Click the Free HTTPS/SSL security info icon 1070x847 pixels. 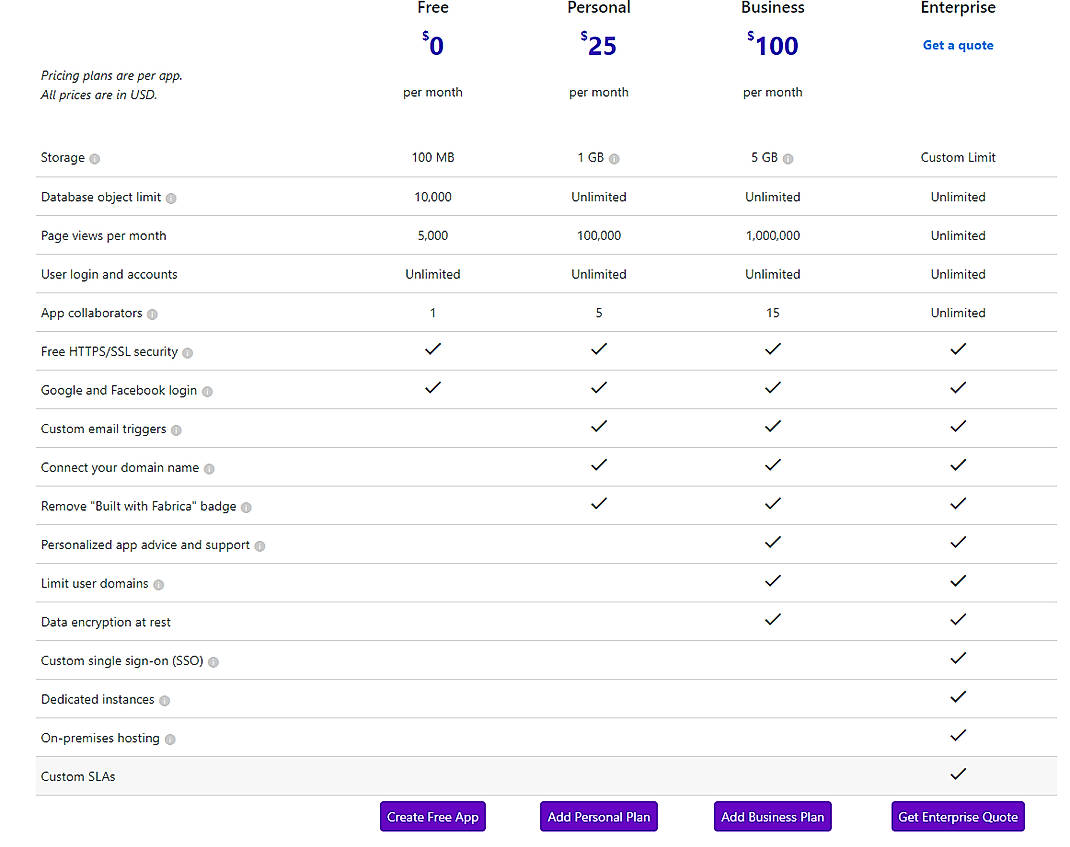click(190, 352)
